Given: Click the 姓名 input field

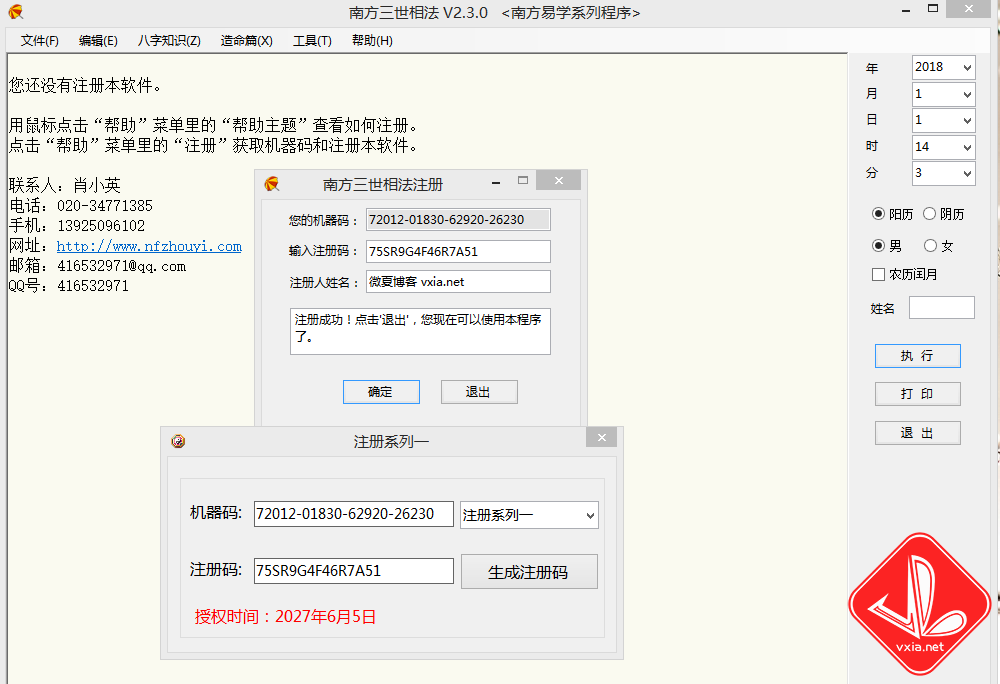Looking at the screenshot, I should 941,308.
